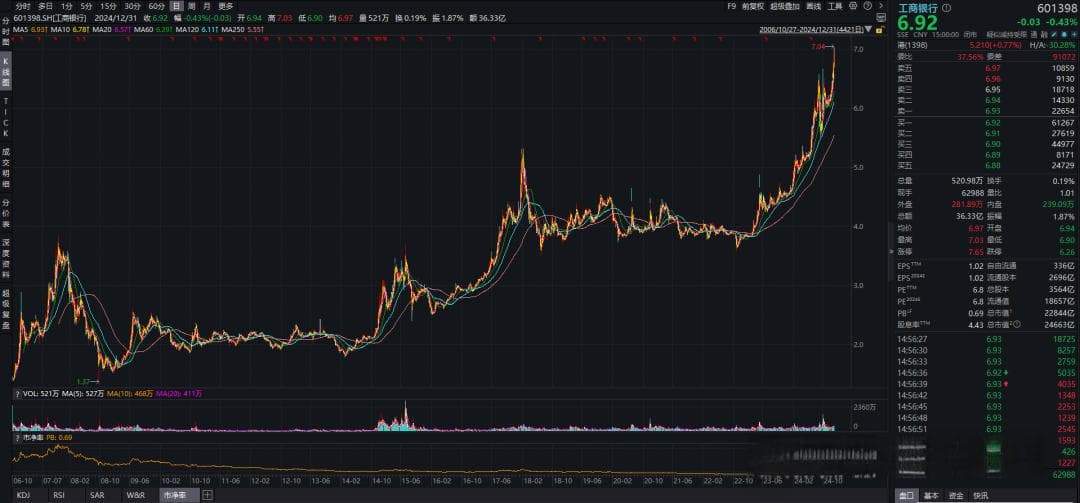Open the 港(1398) H-share quote link

[911, 45]
